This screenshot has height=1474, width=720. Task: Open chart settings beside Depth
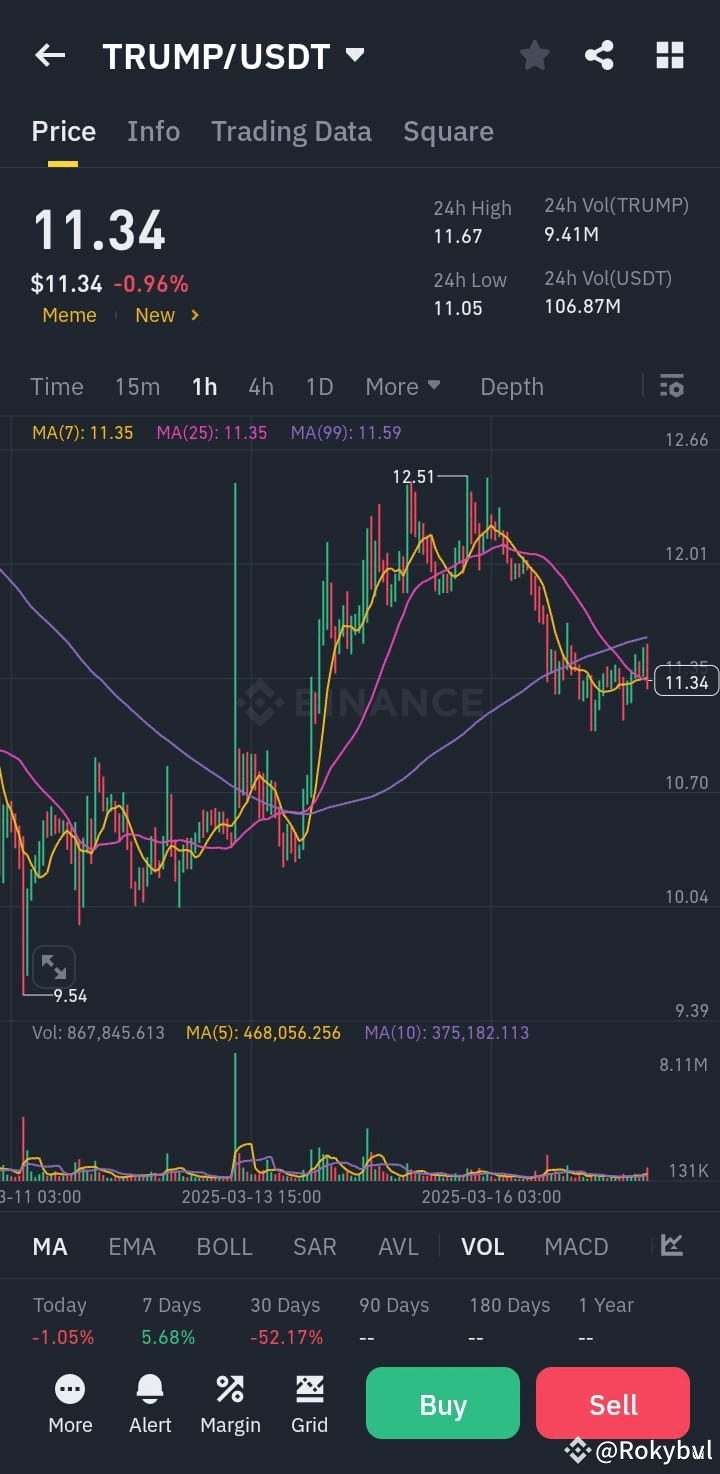click(x=671, y=386)
